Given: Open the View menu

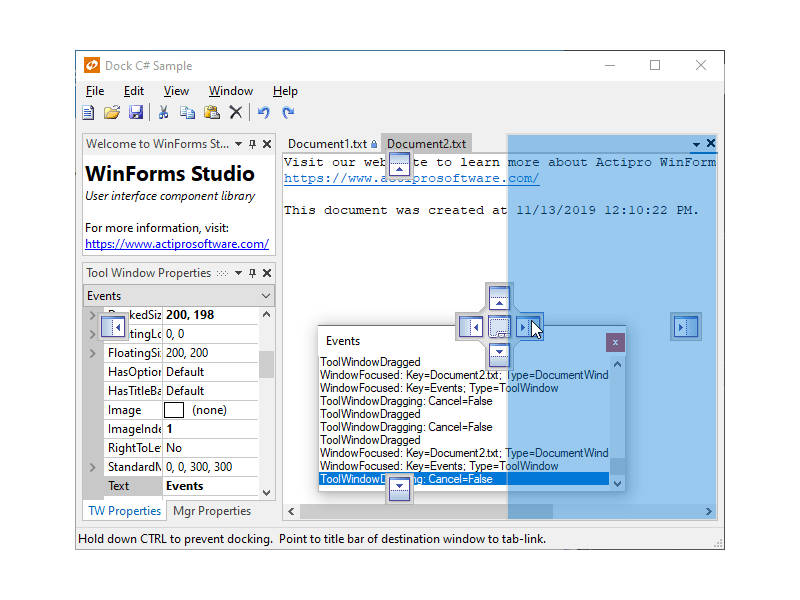Looking at the screenshot, I should click(x=176, y=91).
